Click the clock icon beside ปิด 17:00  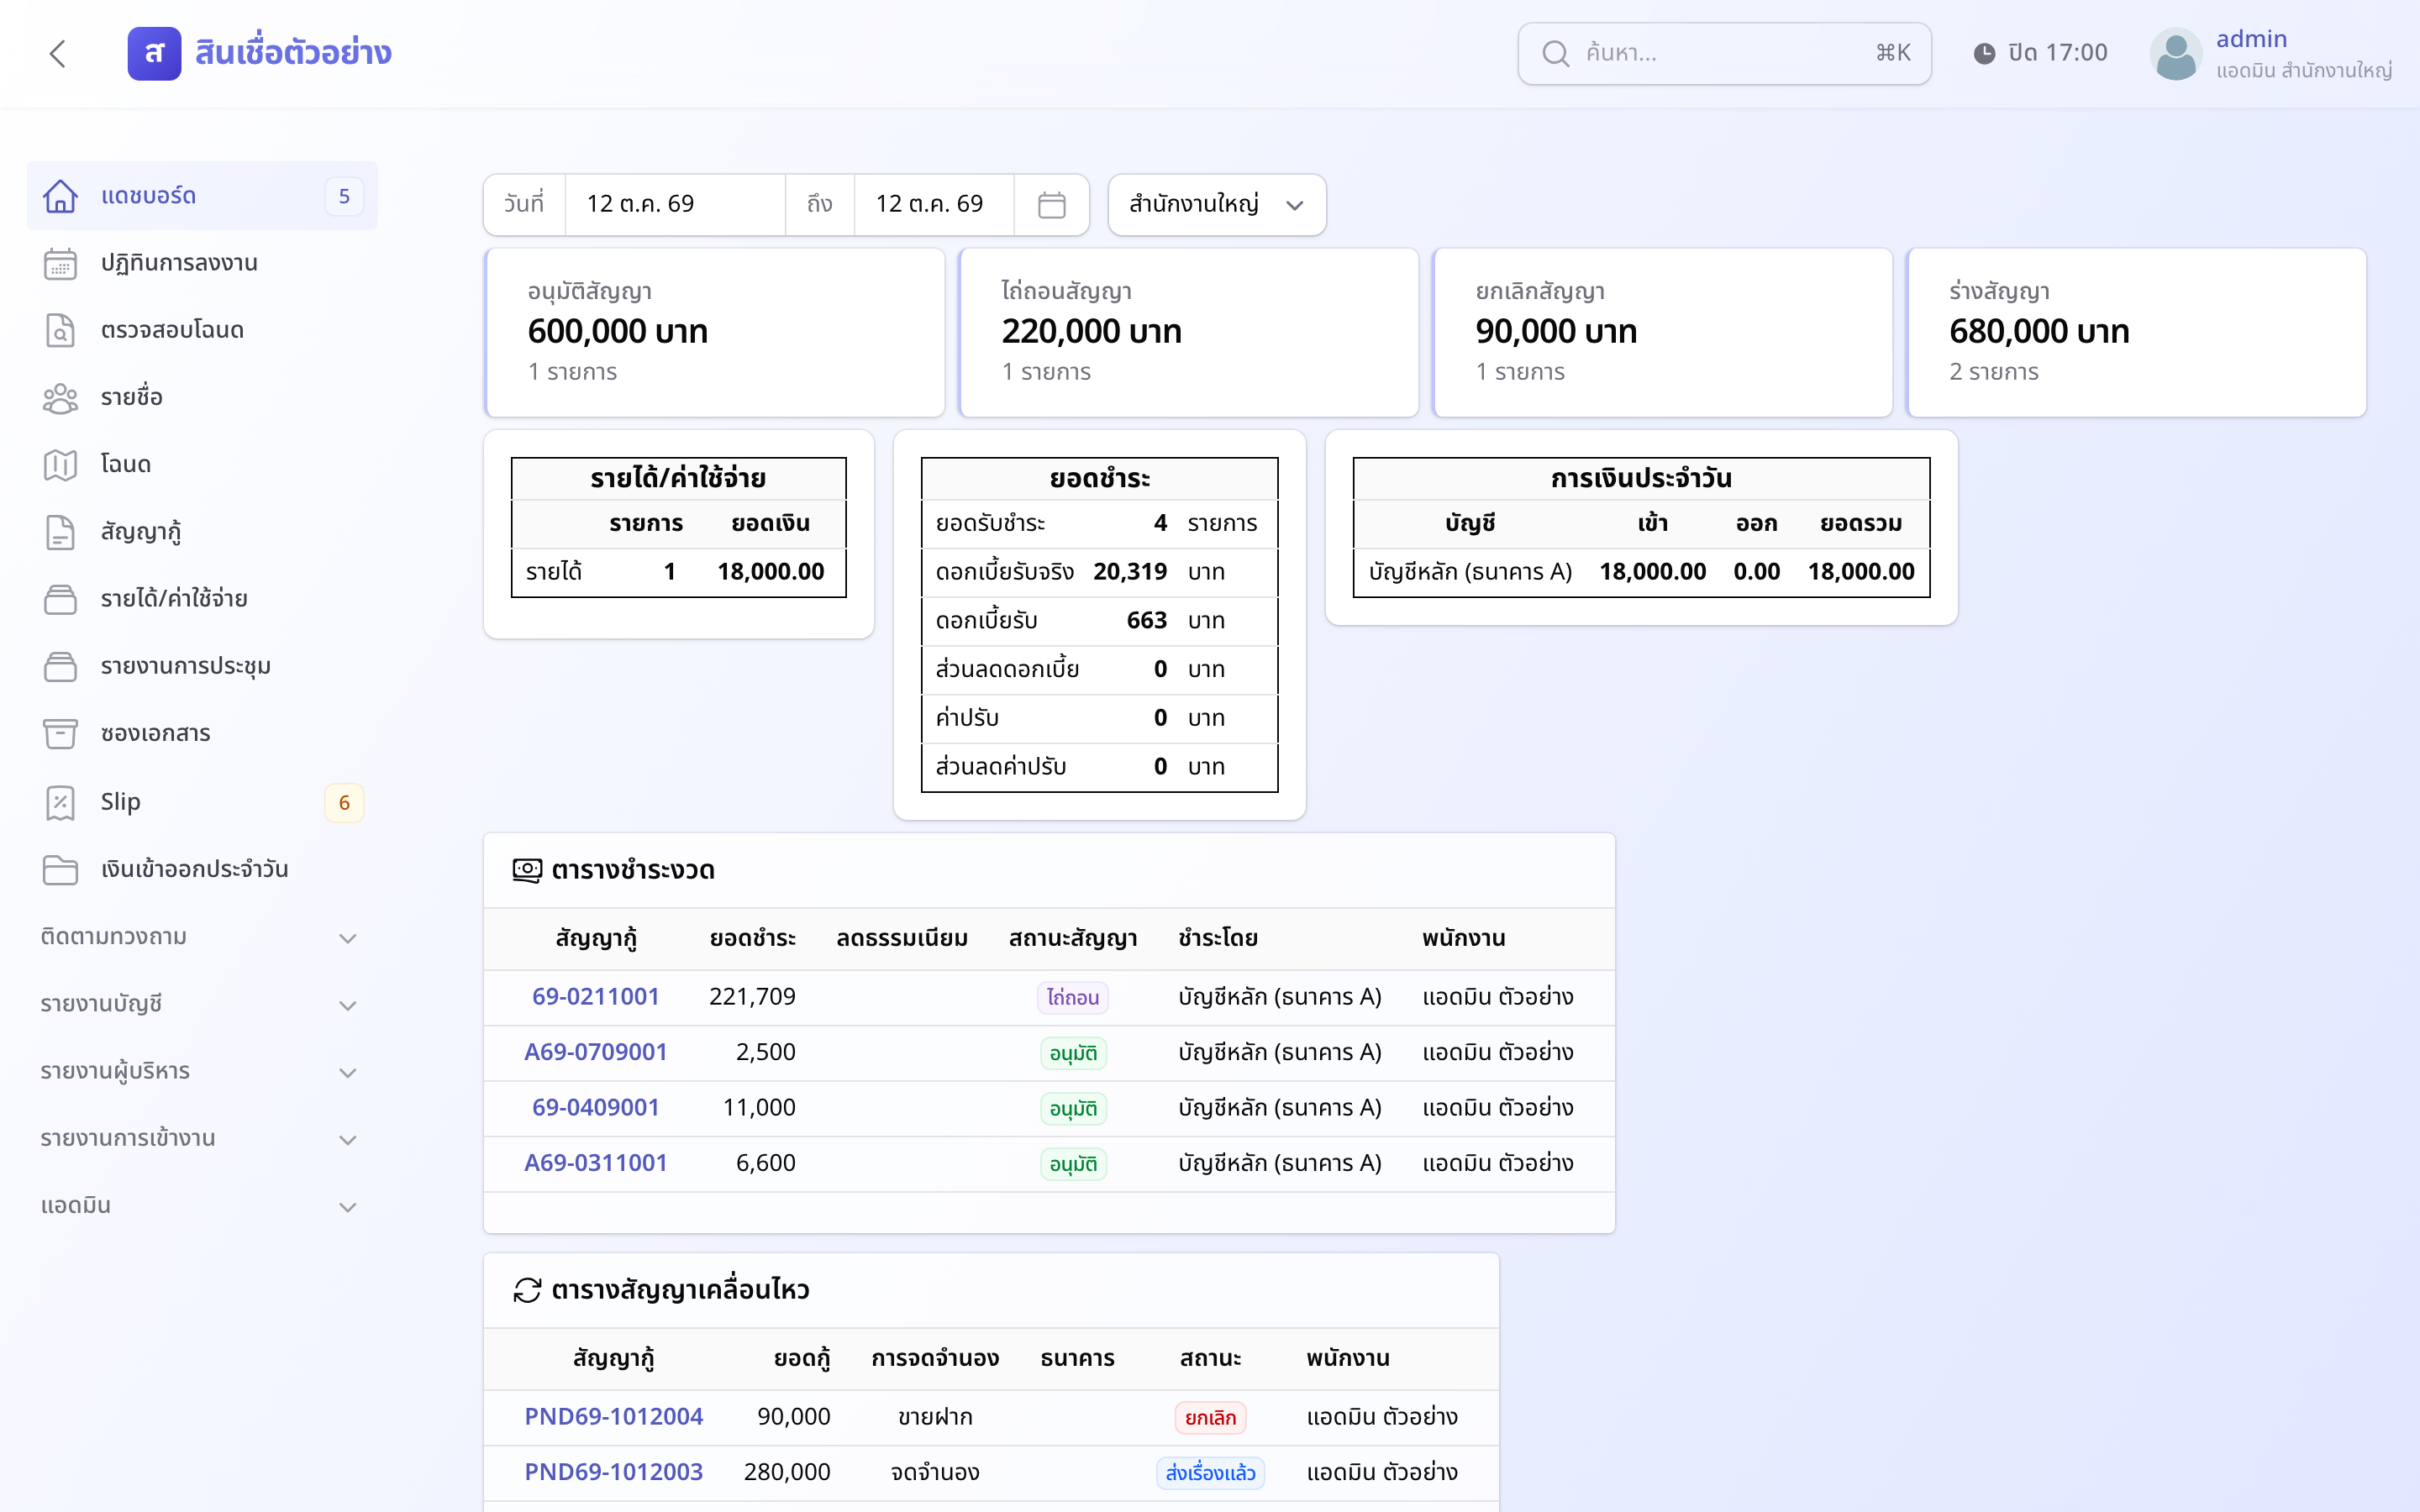[1984, 53]
